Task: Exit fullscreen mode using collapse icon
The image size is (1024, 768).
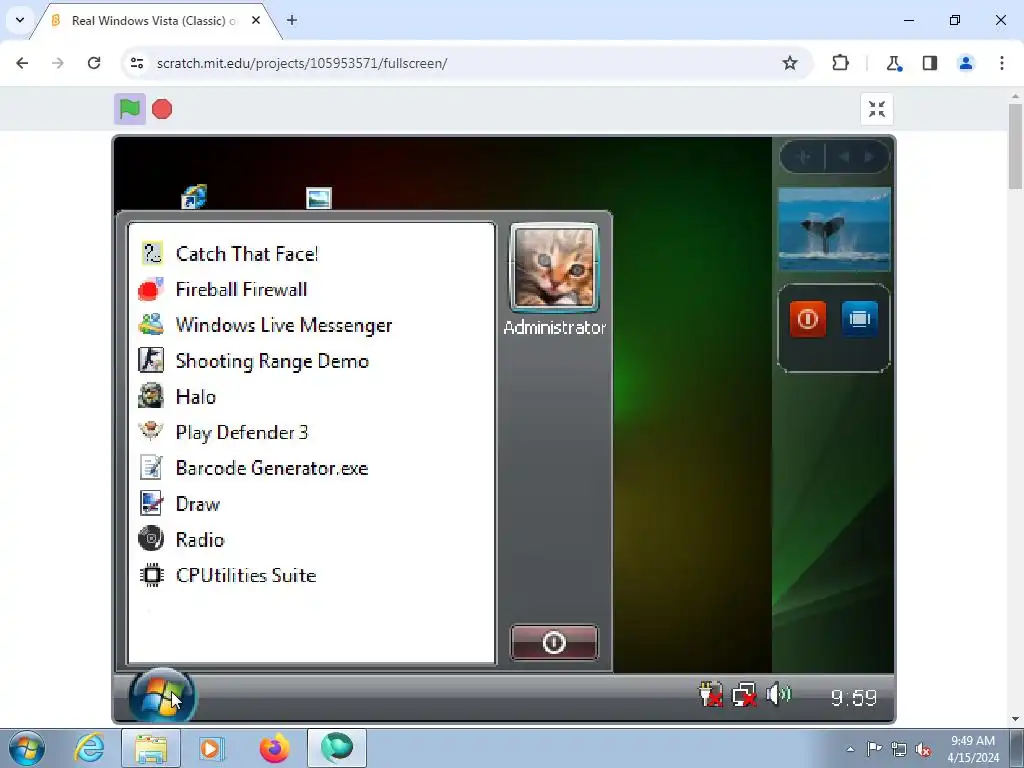Action: tap(876, 109)
